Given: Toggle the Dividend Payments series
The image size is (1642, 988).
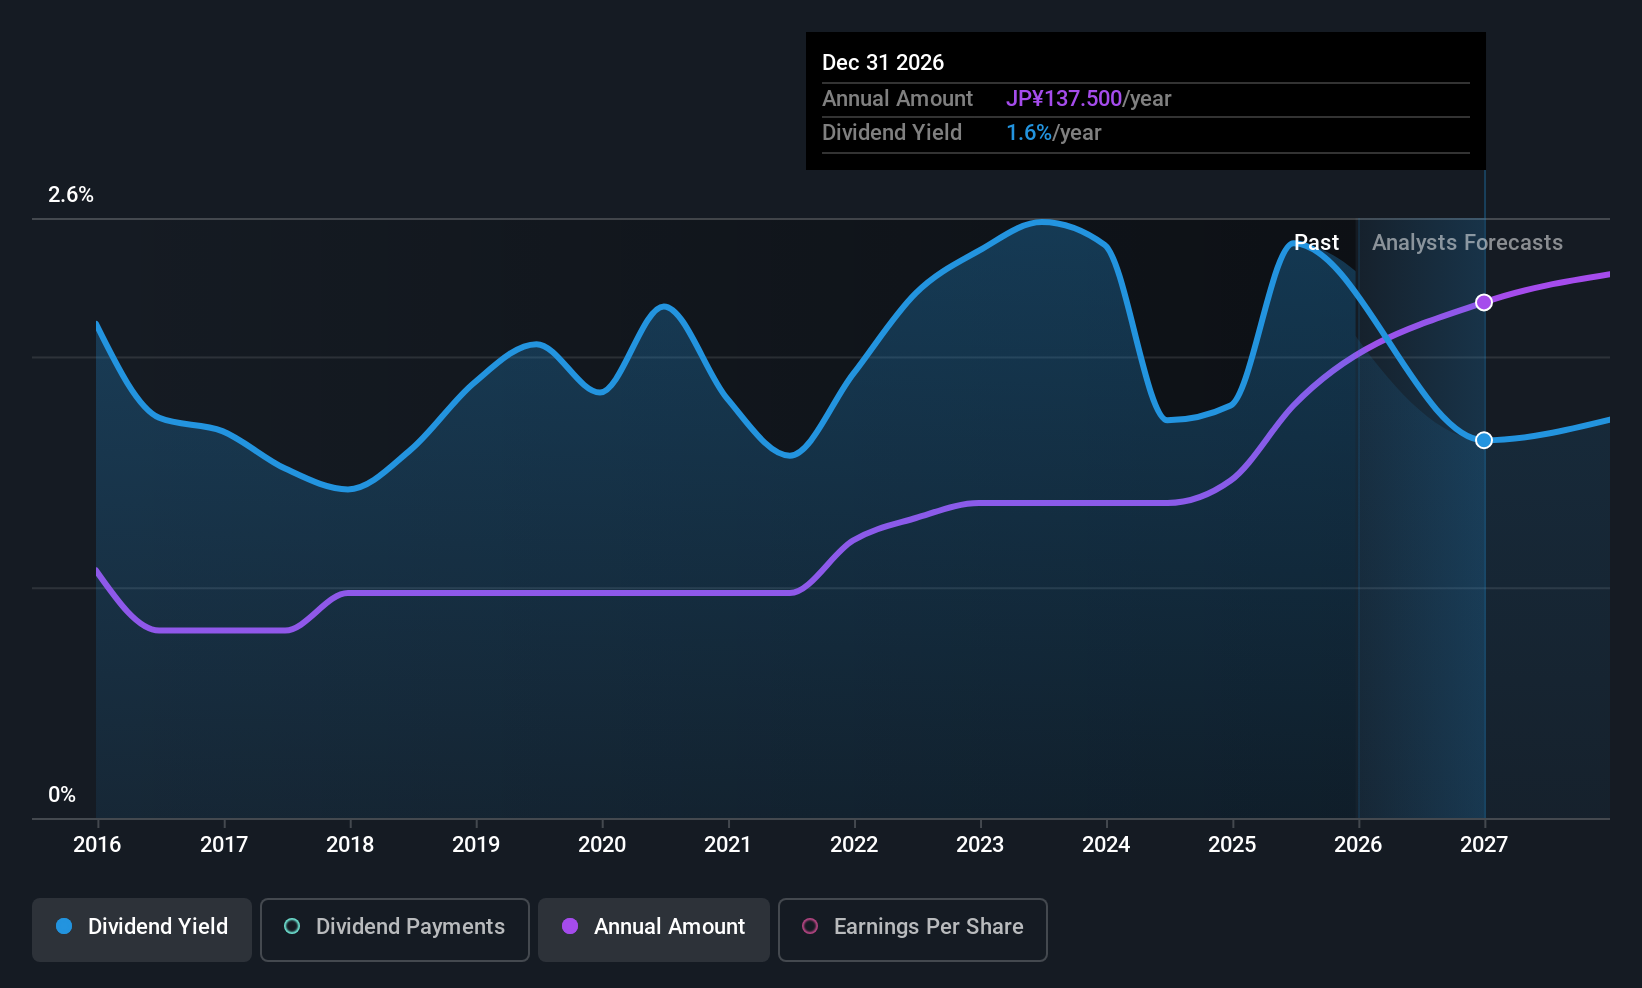Looking at the screenshot, I should point(395,930).
